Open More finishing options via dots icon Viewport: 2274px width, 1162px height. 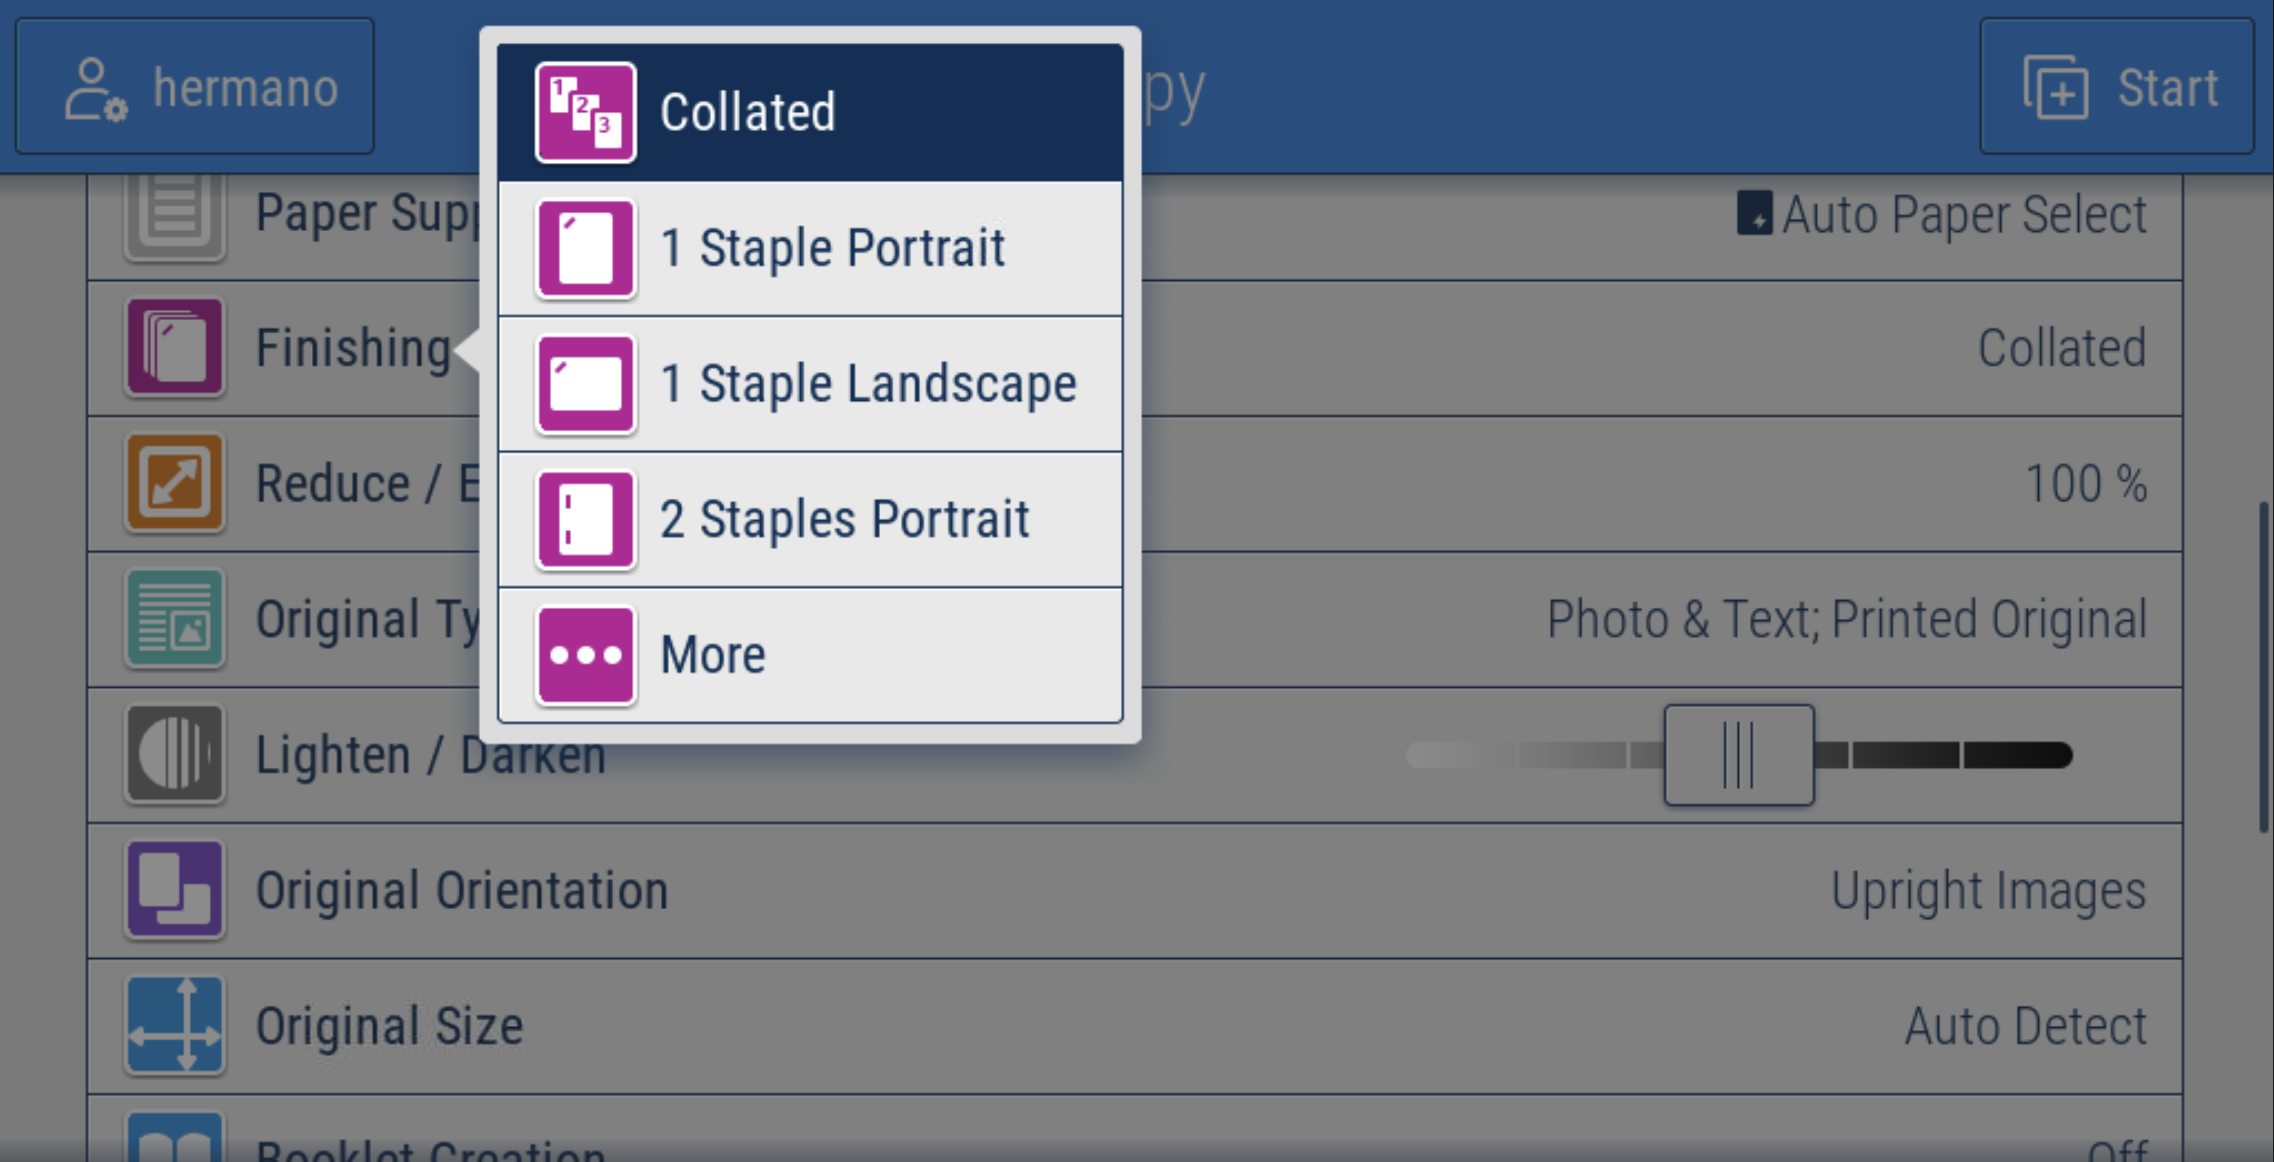pos(585,656)
